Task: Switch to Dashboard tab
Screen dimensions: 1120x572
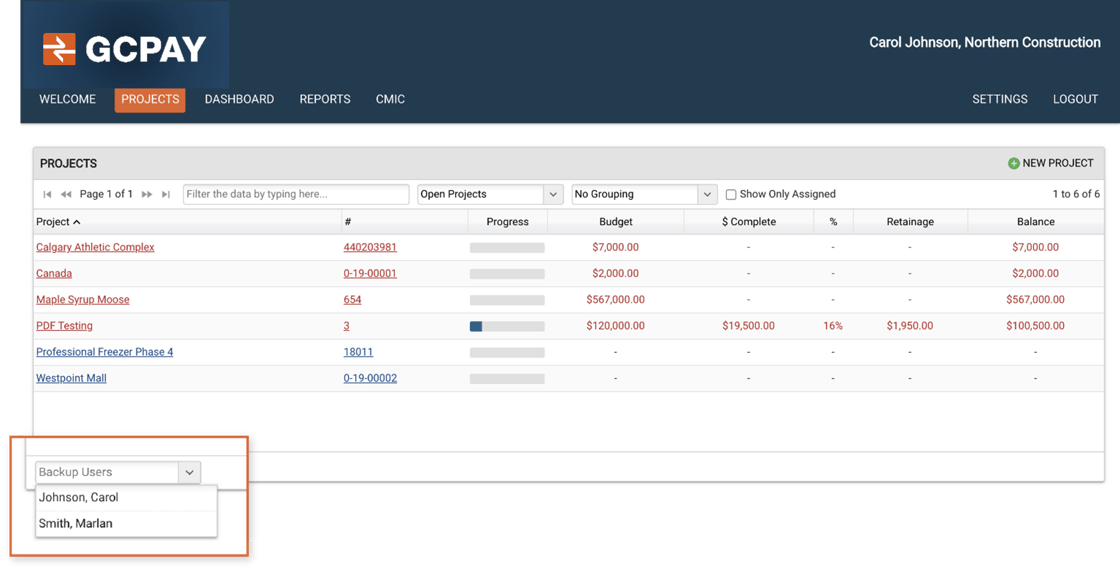Action: pos(239,99)
